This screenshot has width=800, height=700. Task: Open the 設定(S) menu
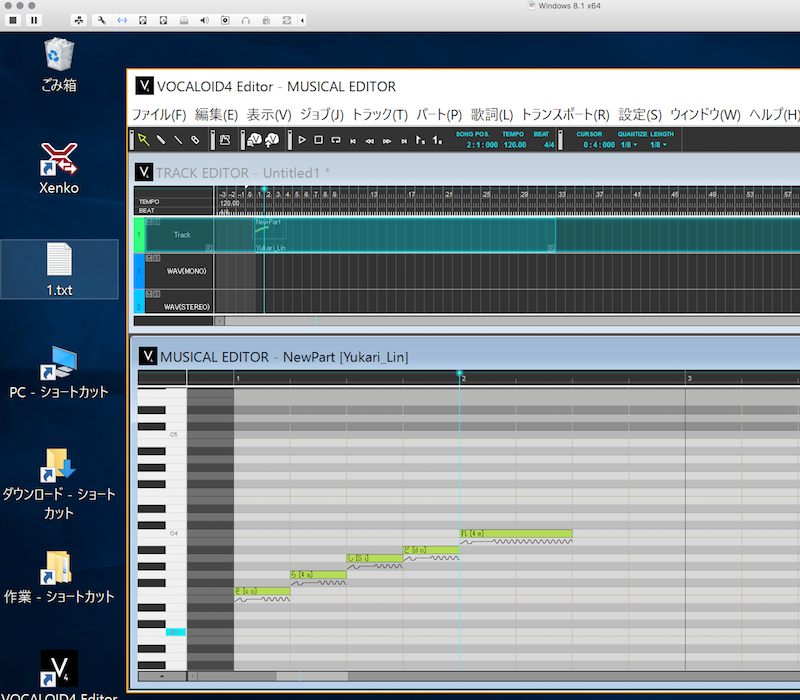640,114
